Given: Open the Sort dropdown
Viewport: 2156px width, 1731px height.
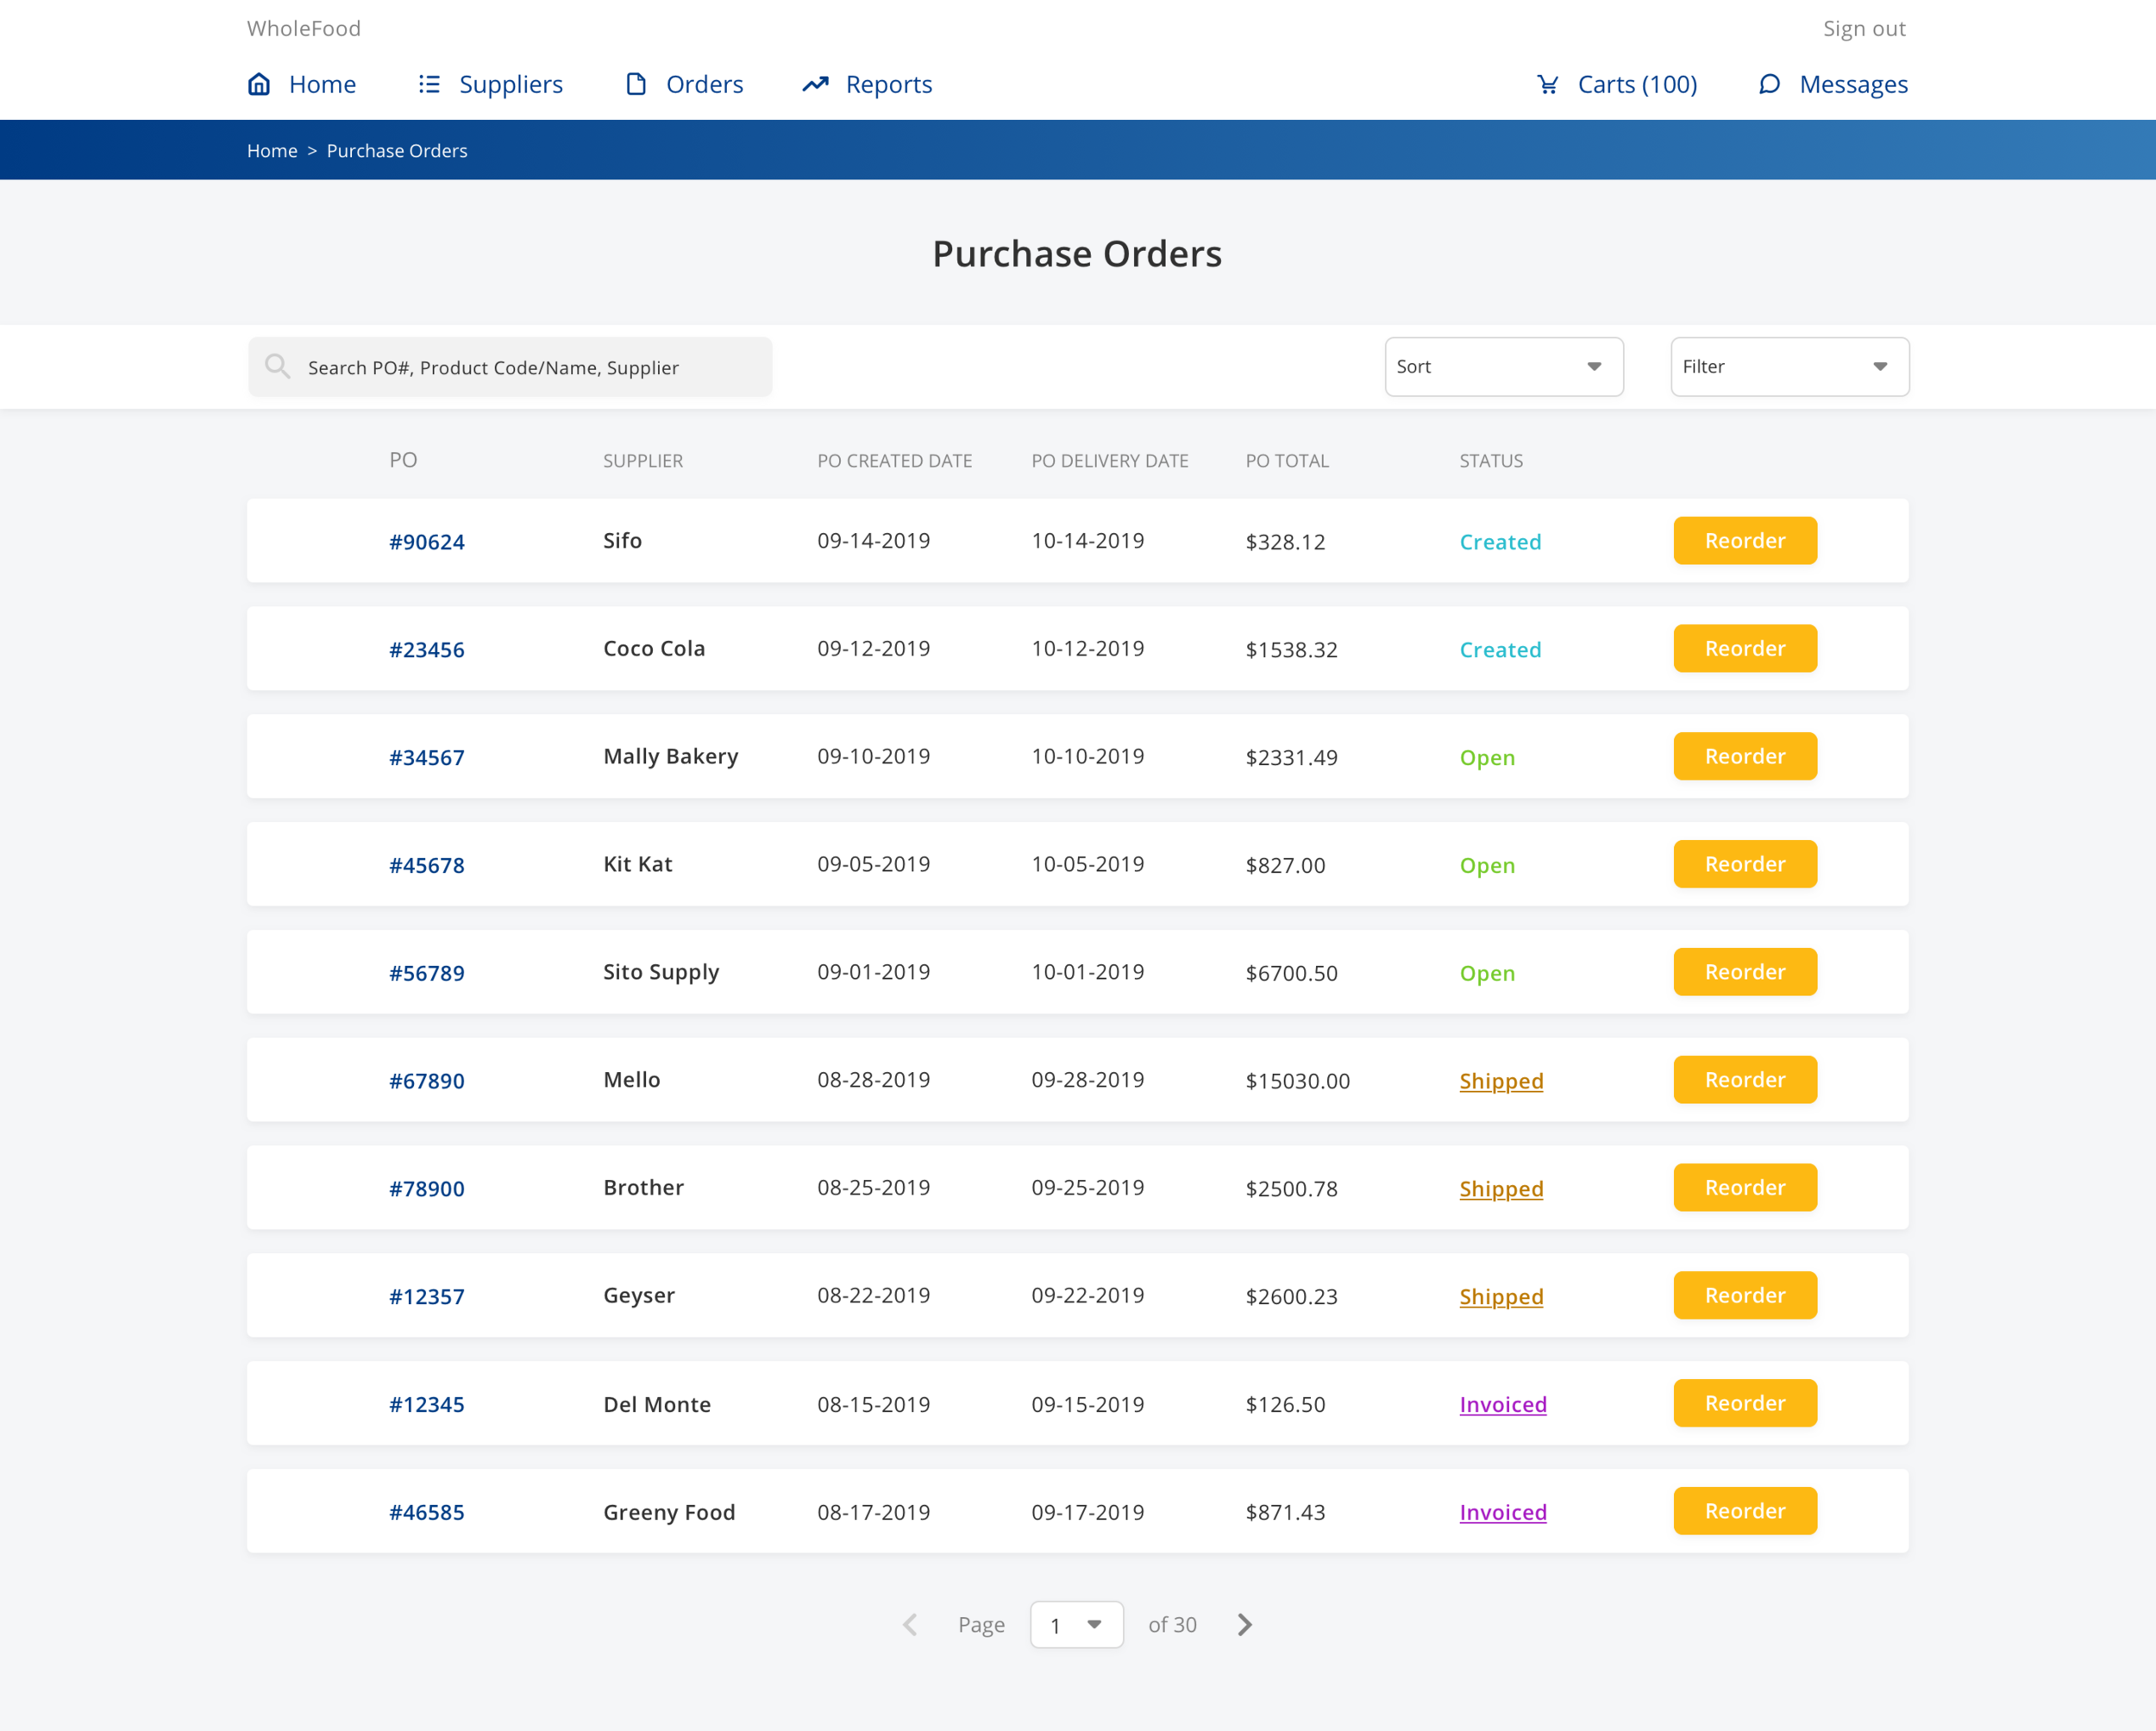Looking at the screenshot, I should [x=1503, y=367].
